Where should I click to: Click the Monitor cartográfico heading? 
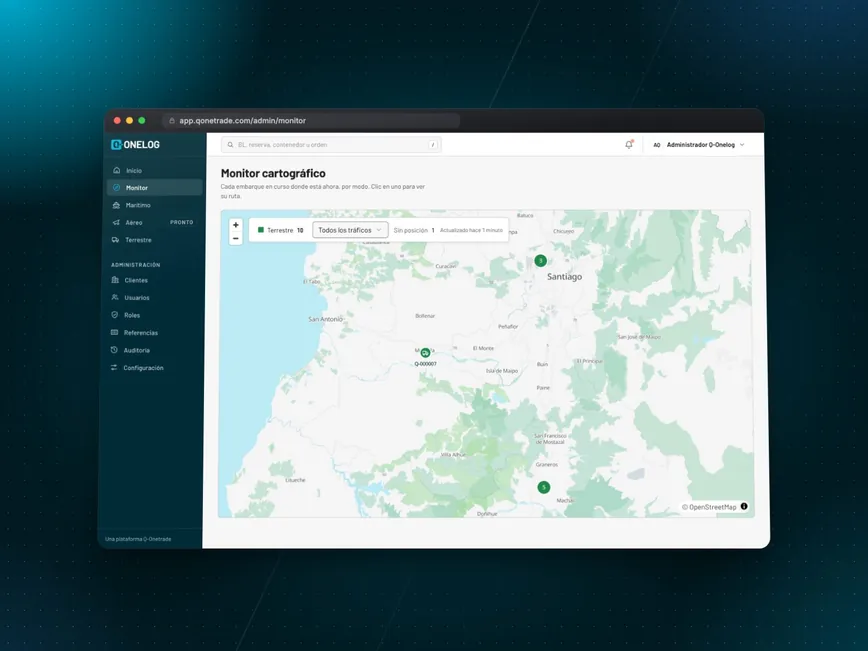273,173
